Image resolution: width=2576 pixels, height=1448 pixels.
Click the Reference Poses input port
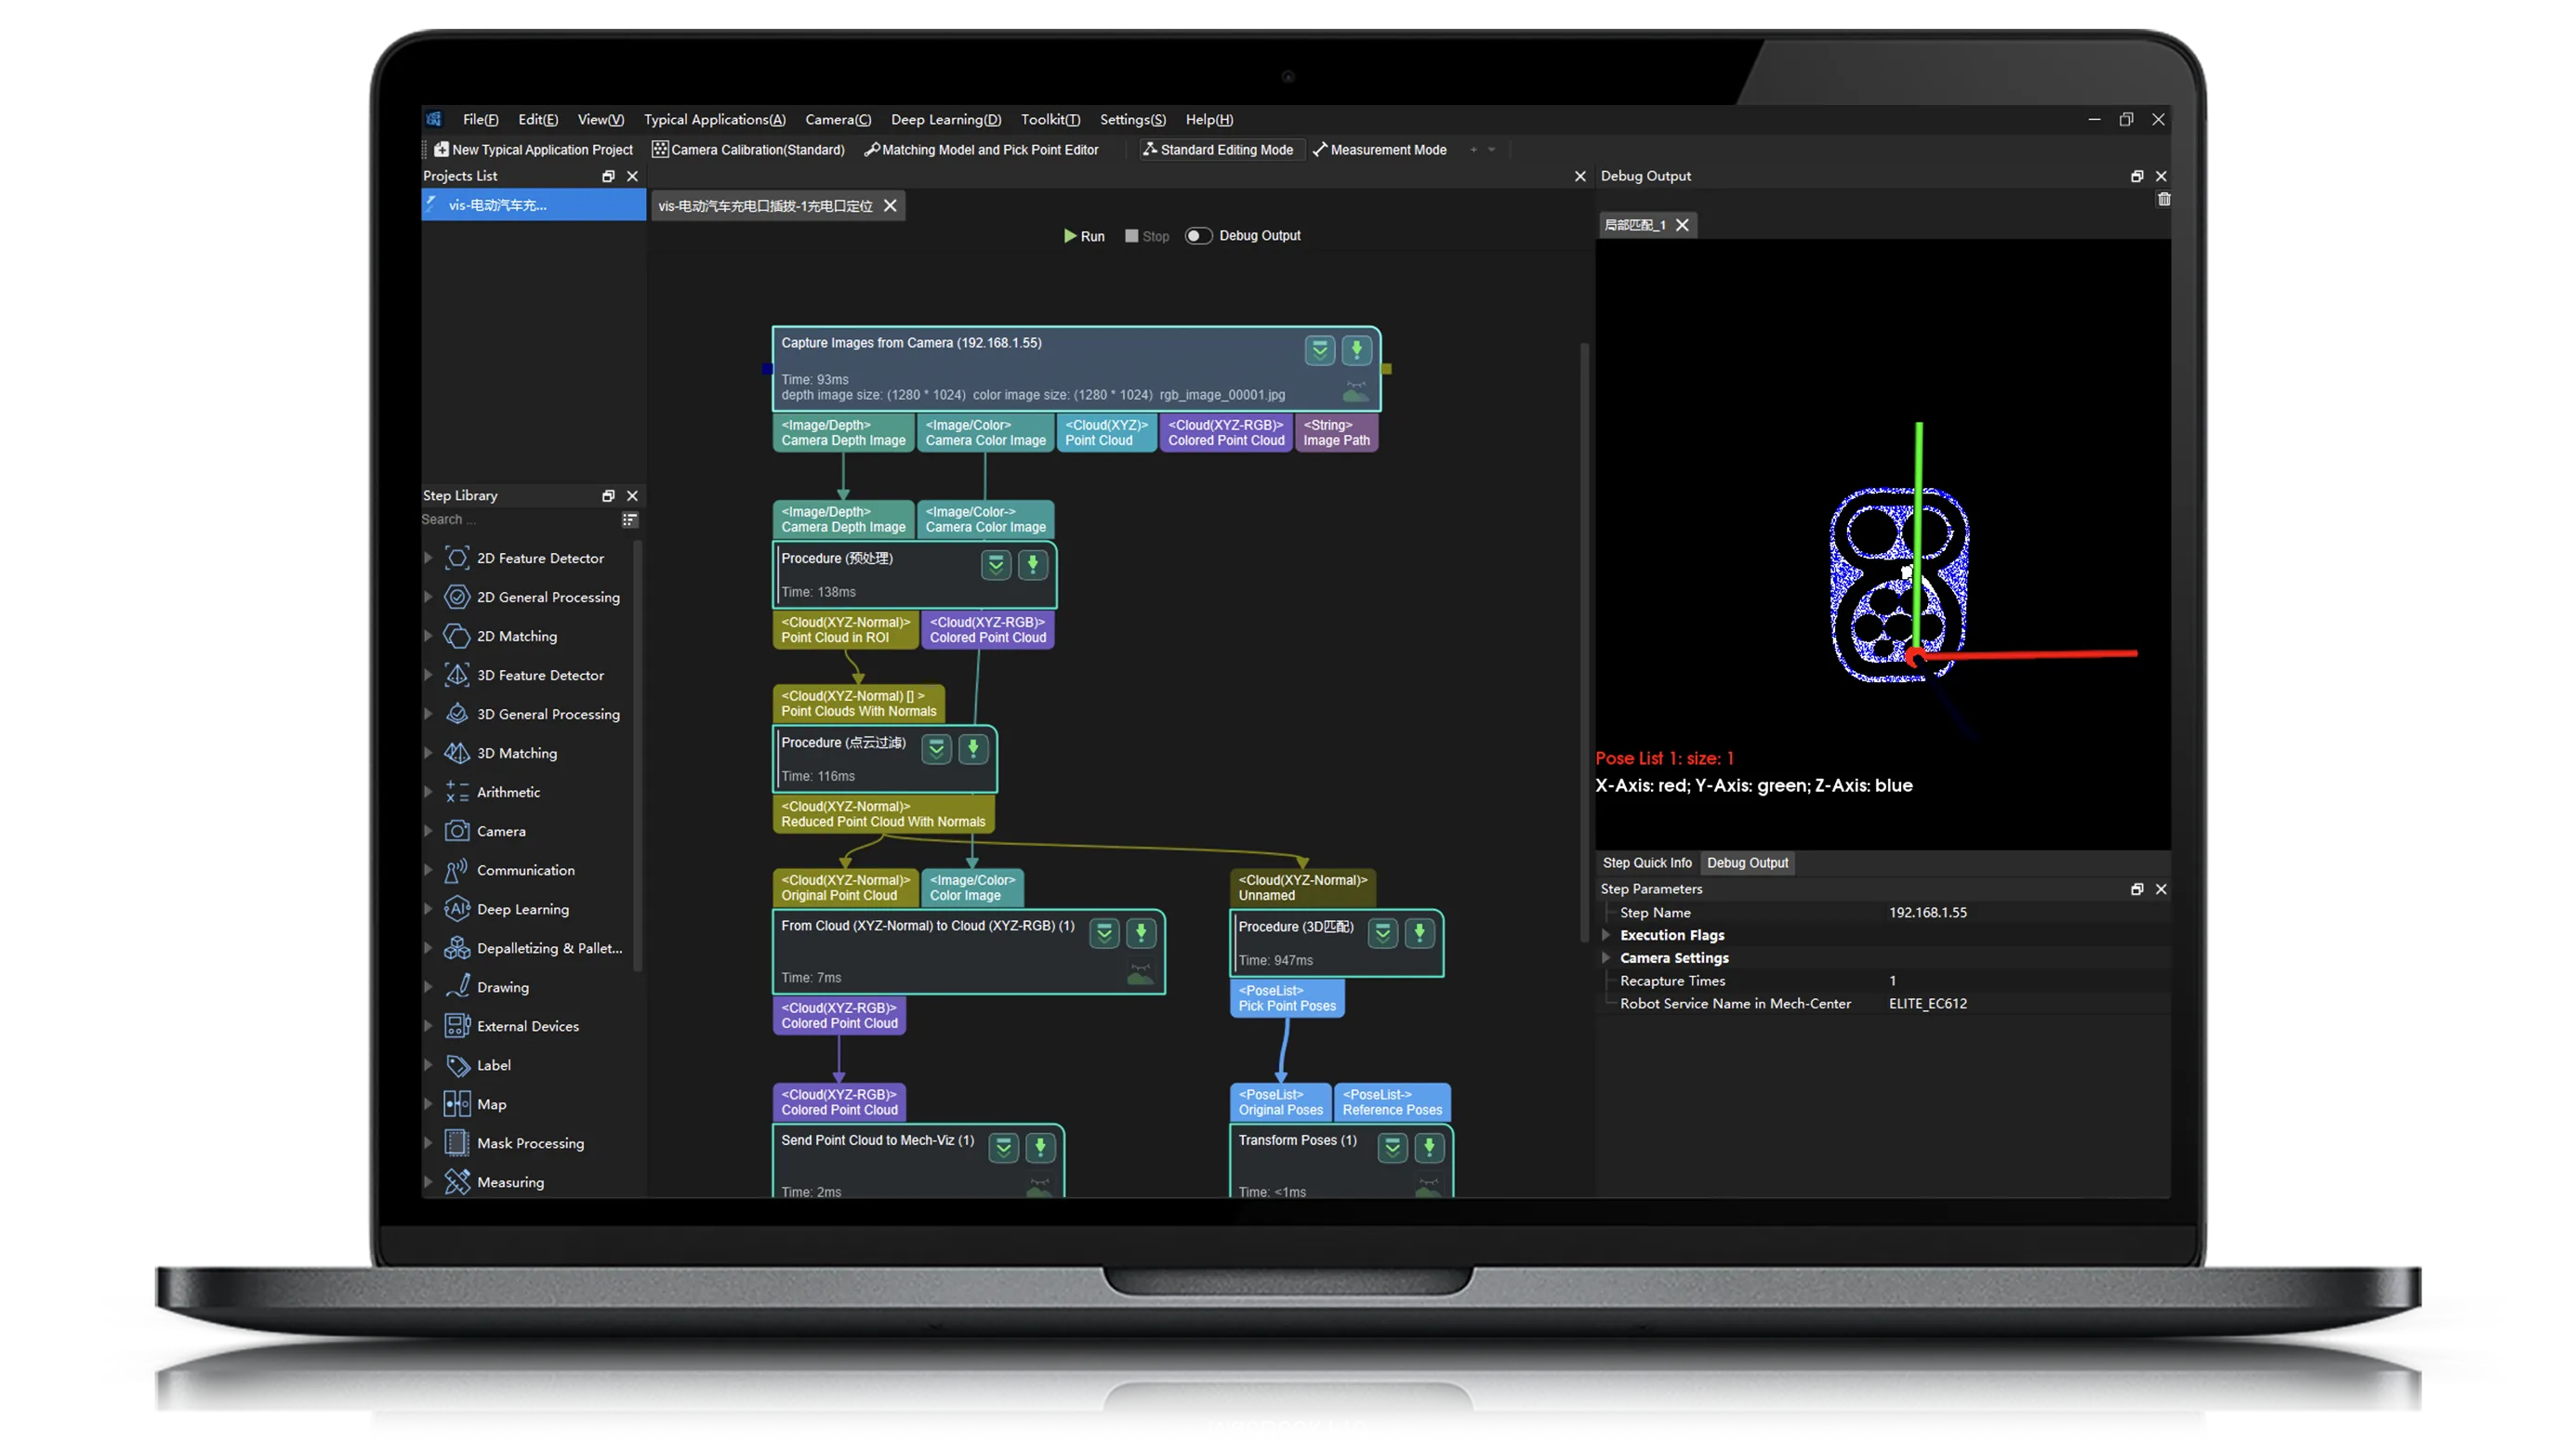tap(1391, 1102)
